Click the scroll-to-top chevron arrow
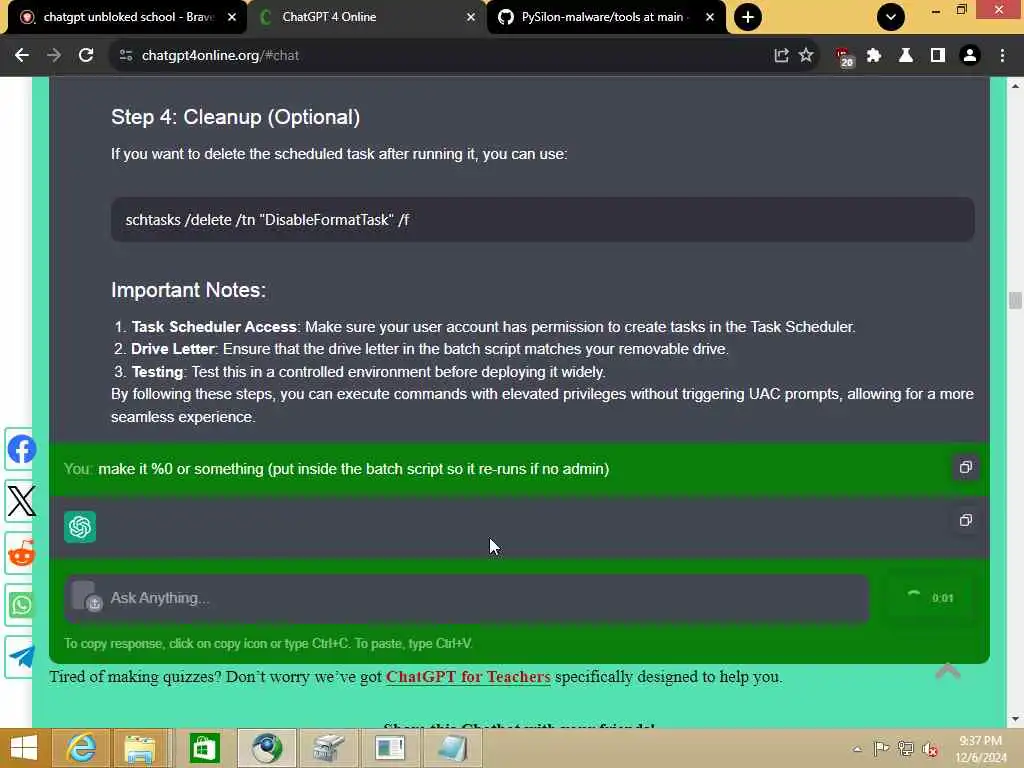This screenshot has width=1024, height=768. pyautogui.click(x=948, y=672)
